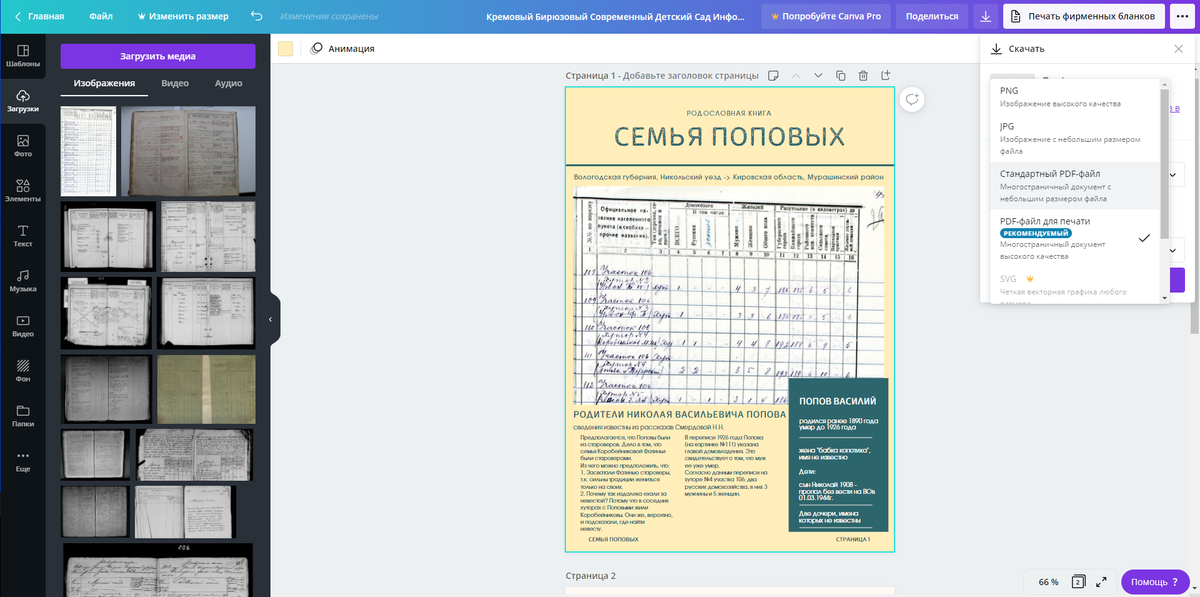Viewport: 1200px width, 597px height.
Task: Select the СЕМЬЯ ПОПОВЫХ heading on canvas
Action: [729, 137]
